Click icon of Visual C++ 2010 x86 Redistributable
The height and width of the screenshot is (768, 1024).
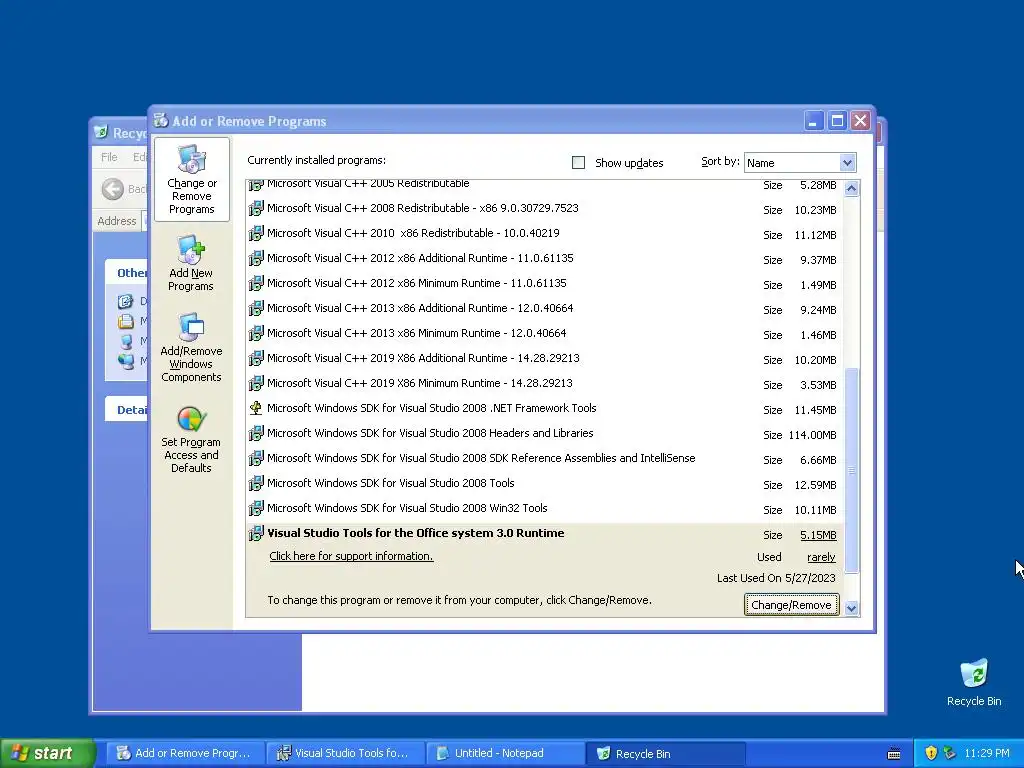[256, 233]
